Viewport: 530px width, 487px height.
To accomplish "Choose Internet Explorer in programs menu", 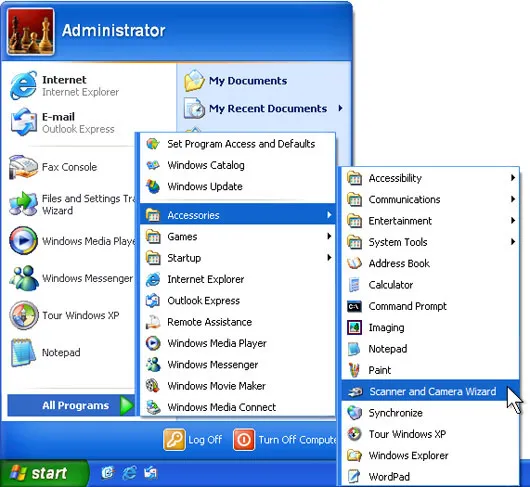I will click(238, 279).
